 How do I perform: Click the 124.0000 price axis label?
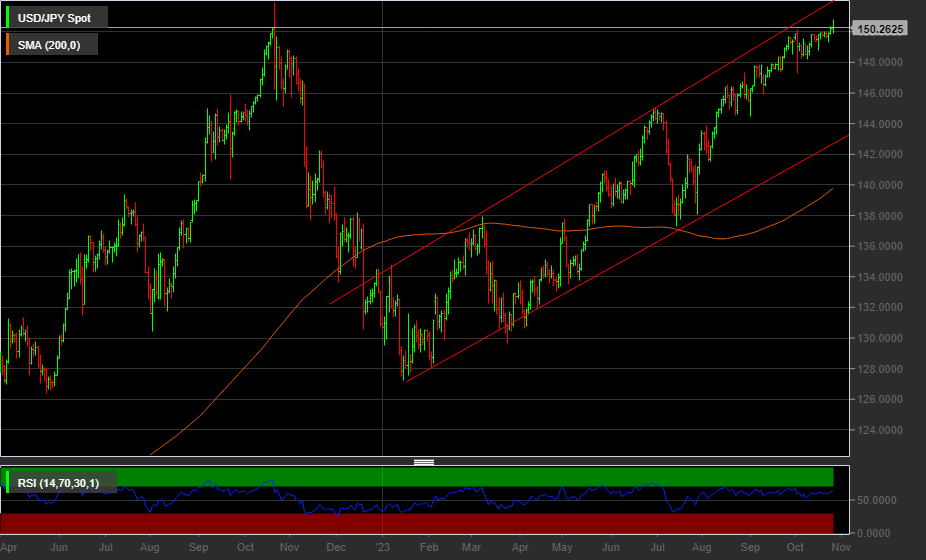pos(878,431)
